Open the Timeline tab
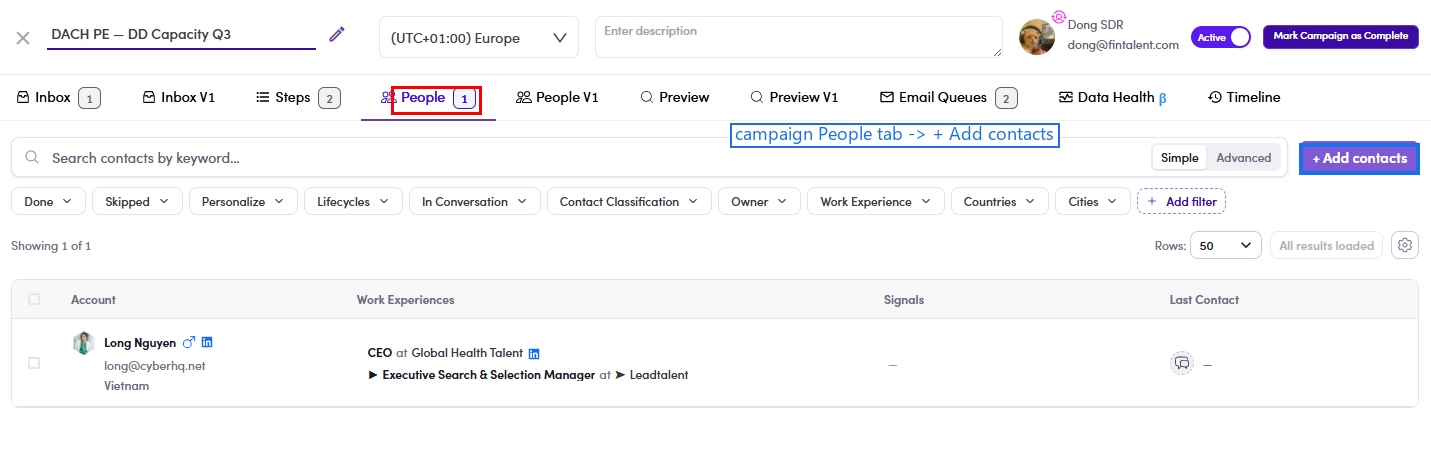The width and height of the screenshot is (1431, 460). (x=1244, y=98)
